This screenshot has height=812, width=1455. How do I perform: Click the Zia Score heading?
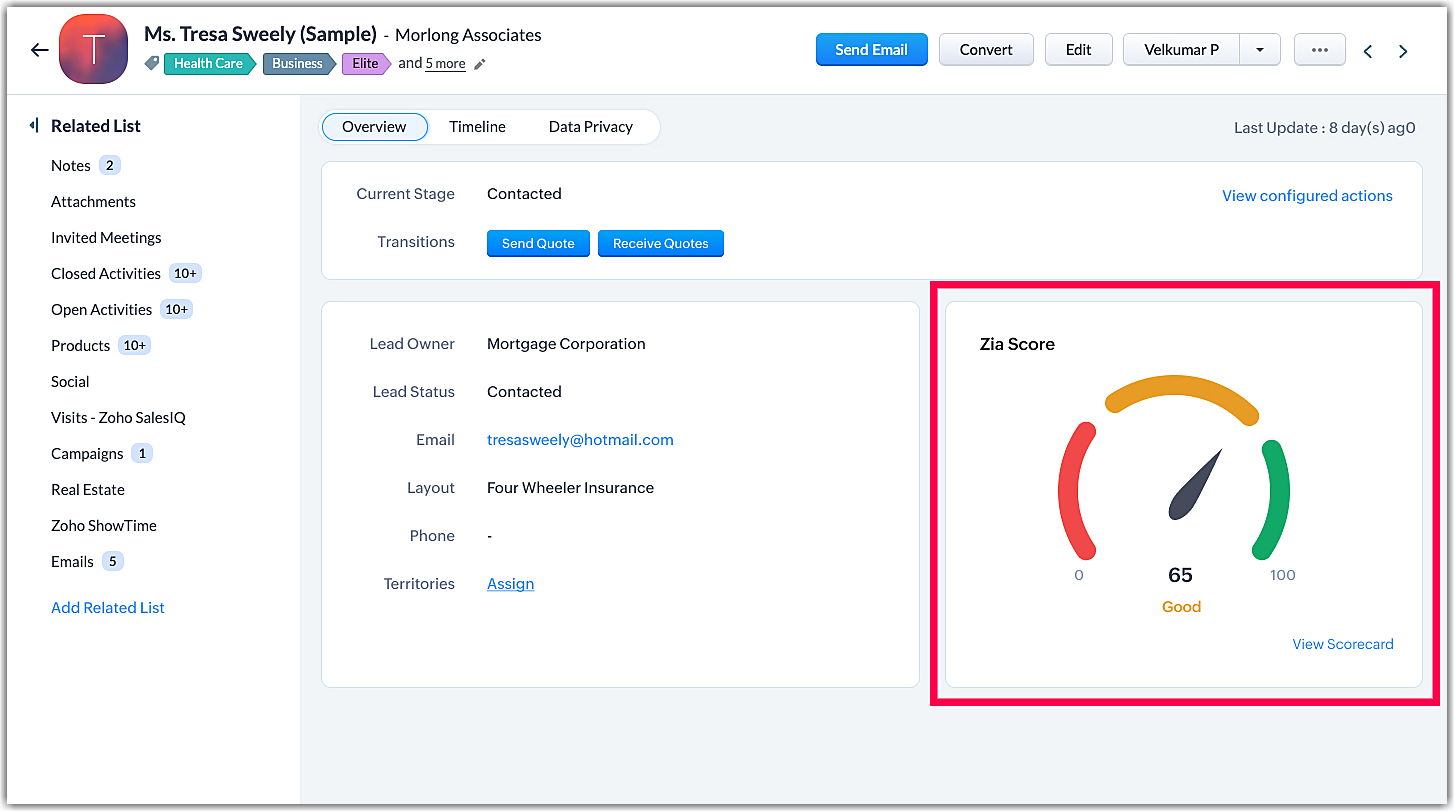coord(1017,344)
